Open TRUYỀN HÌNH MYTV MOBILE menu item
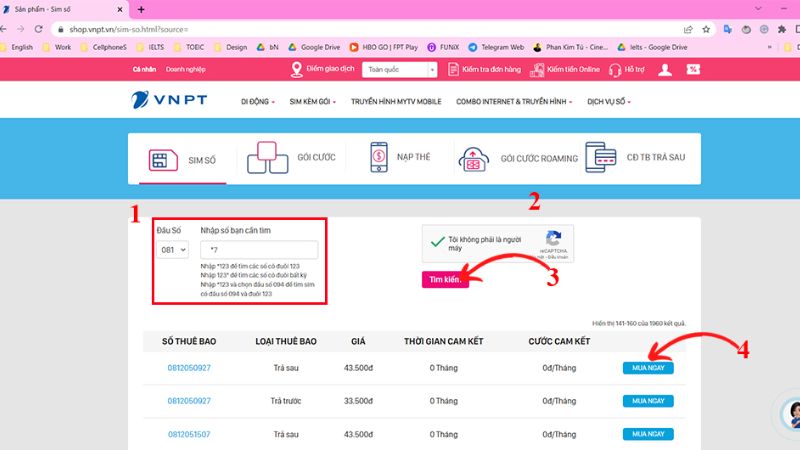 coord(396,102)
